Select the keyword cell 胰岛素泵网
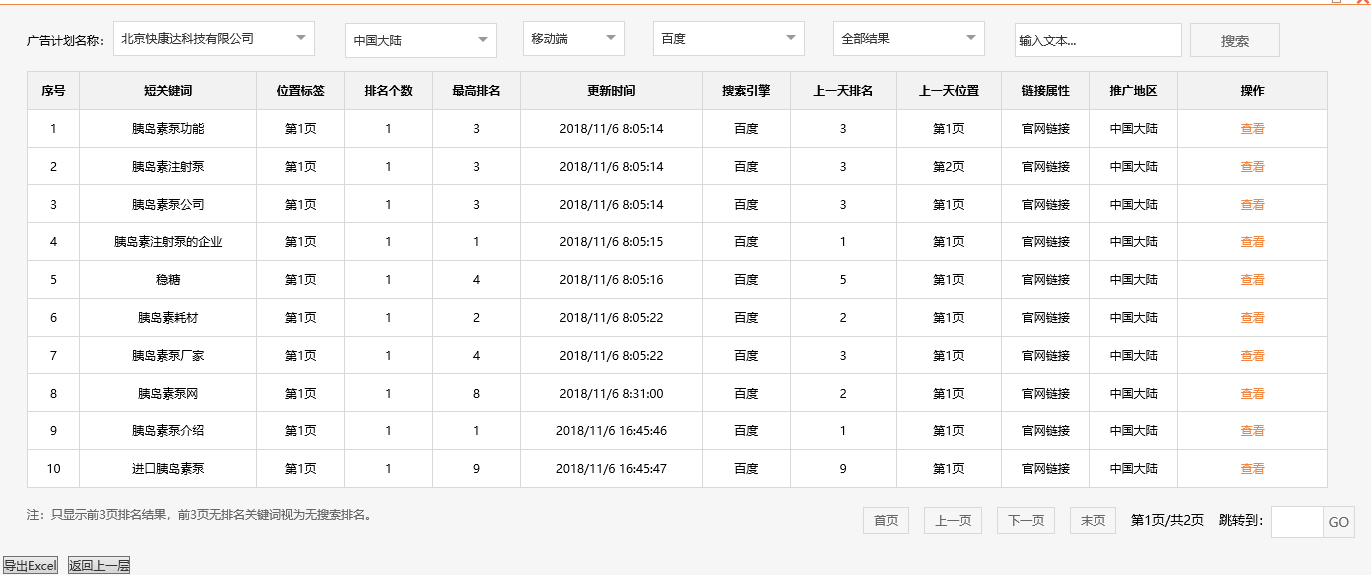Screen dimensions: 1371x575 pyautogui.click(x=168, y=393)
